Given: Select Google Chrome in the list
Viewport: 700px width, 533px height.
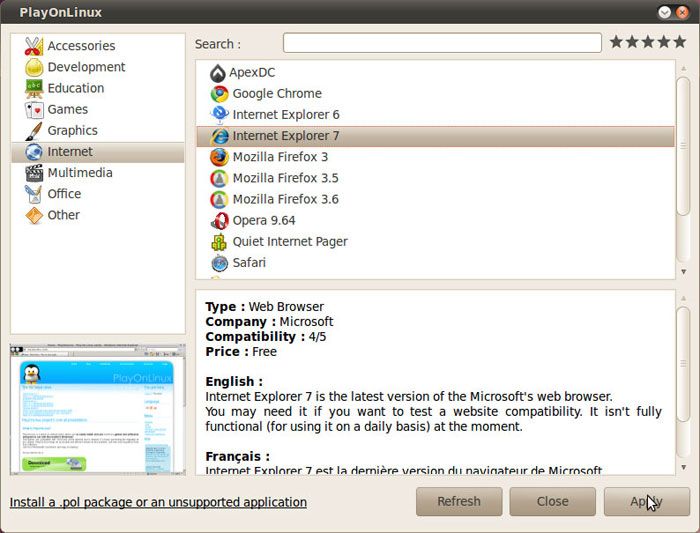Looking at the screenshot, I should (435, 93).
